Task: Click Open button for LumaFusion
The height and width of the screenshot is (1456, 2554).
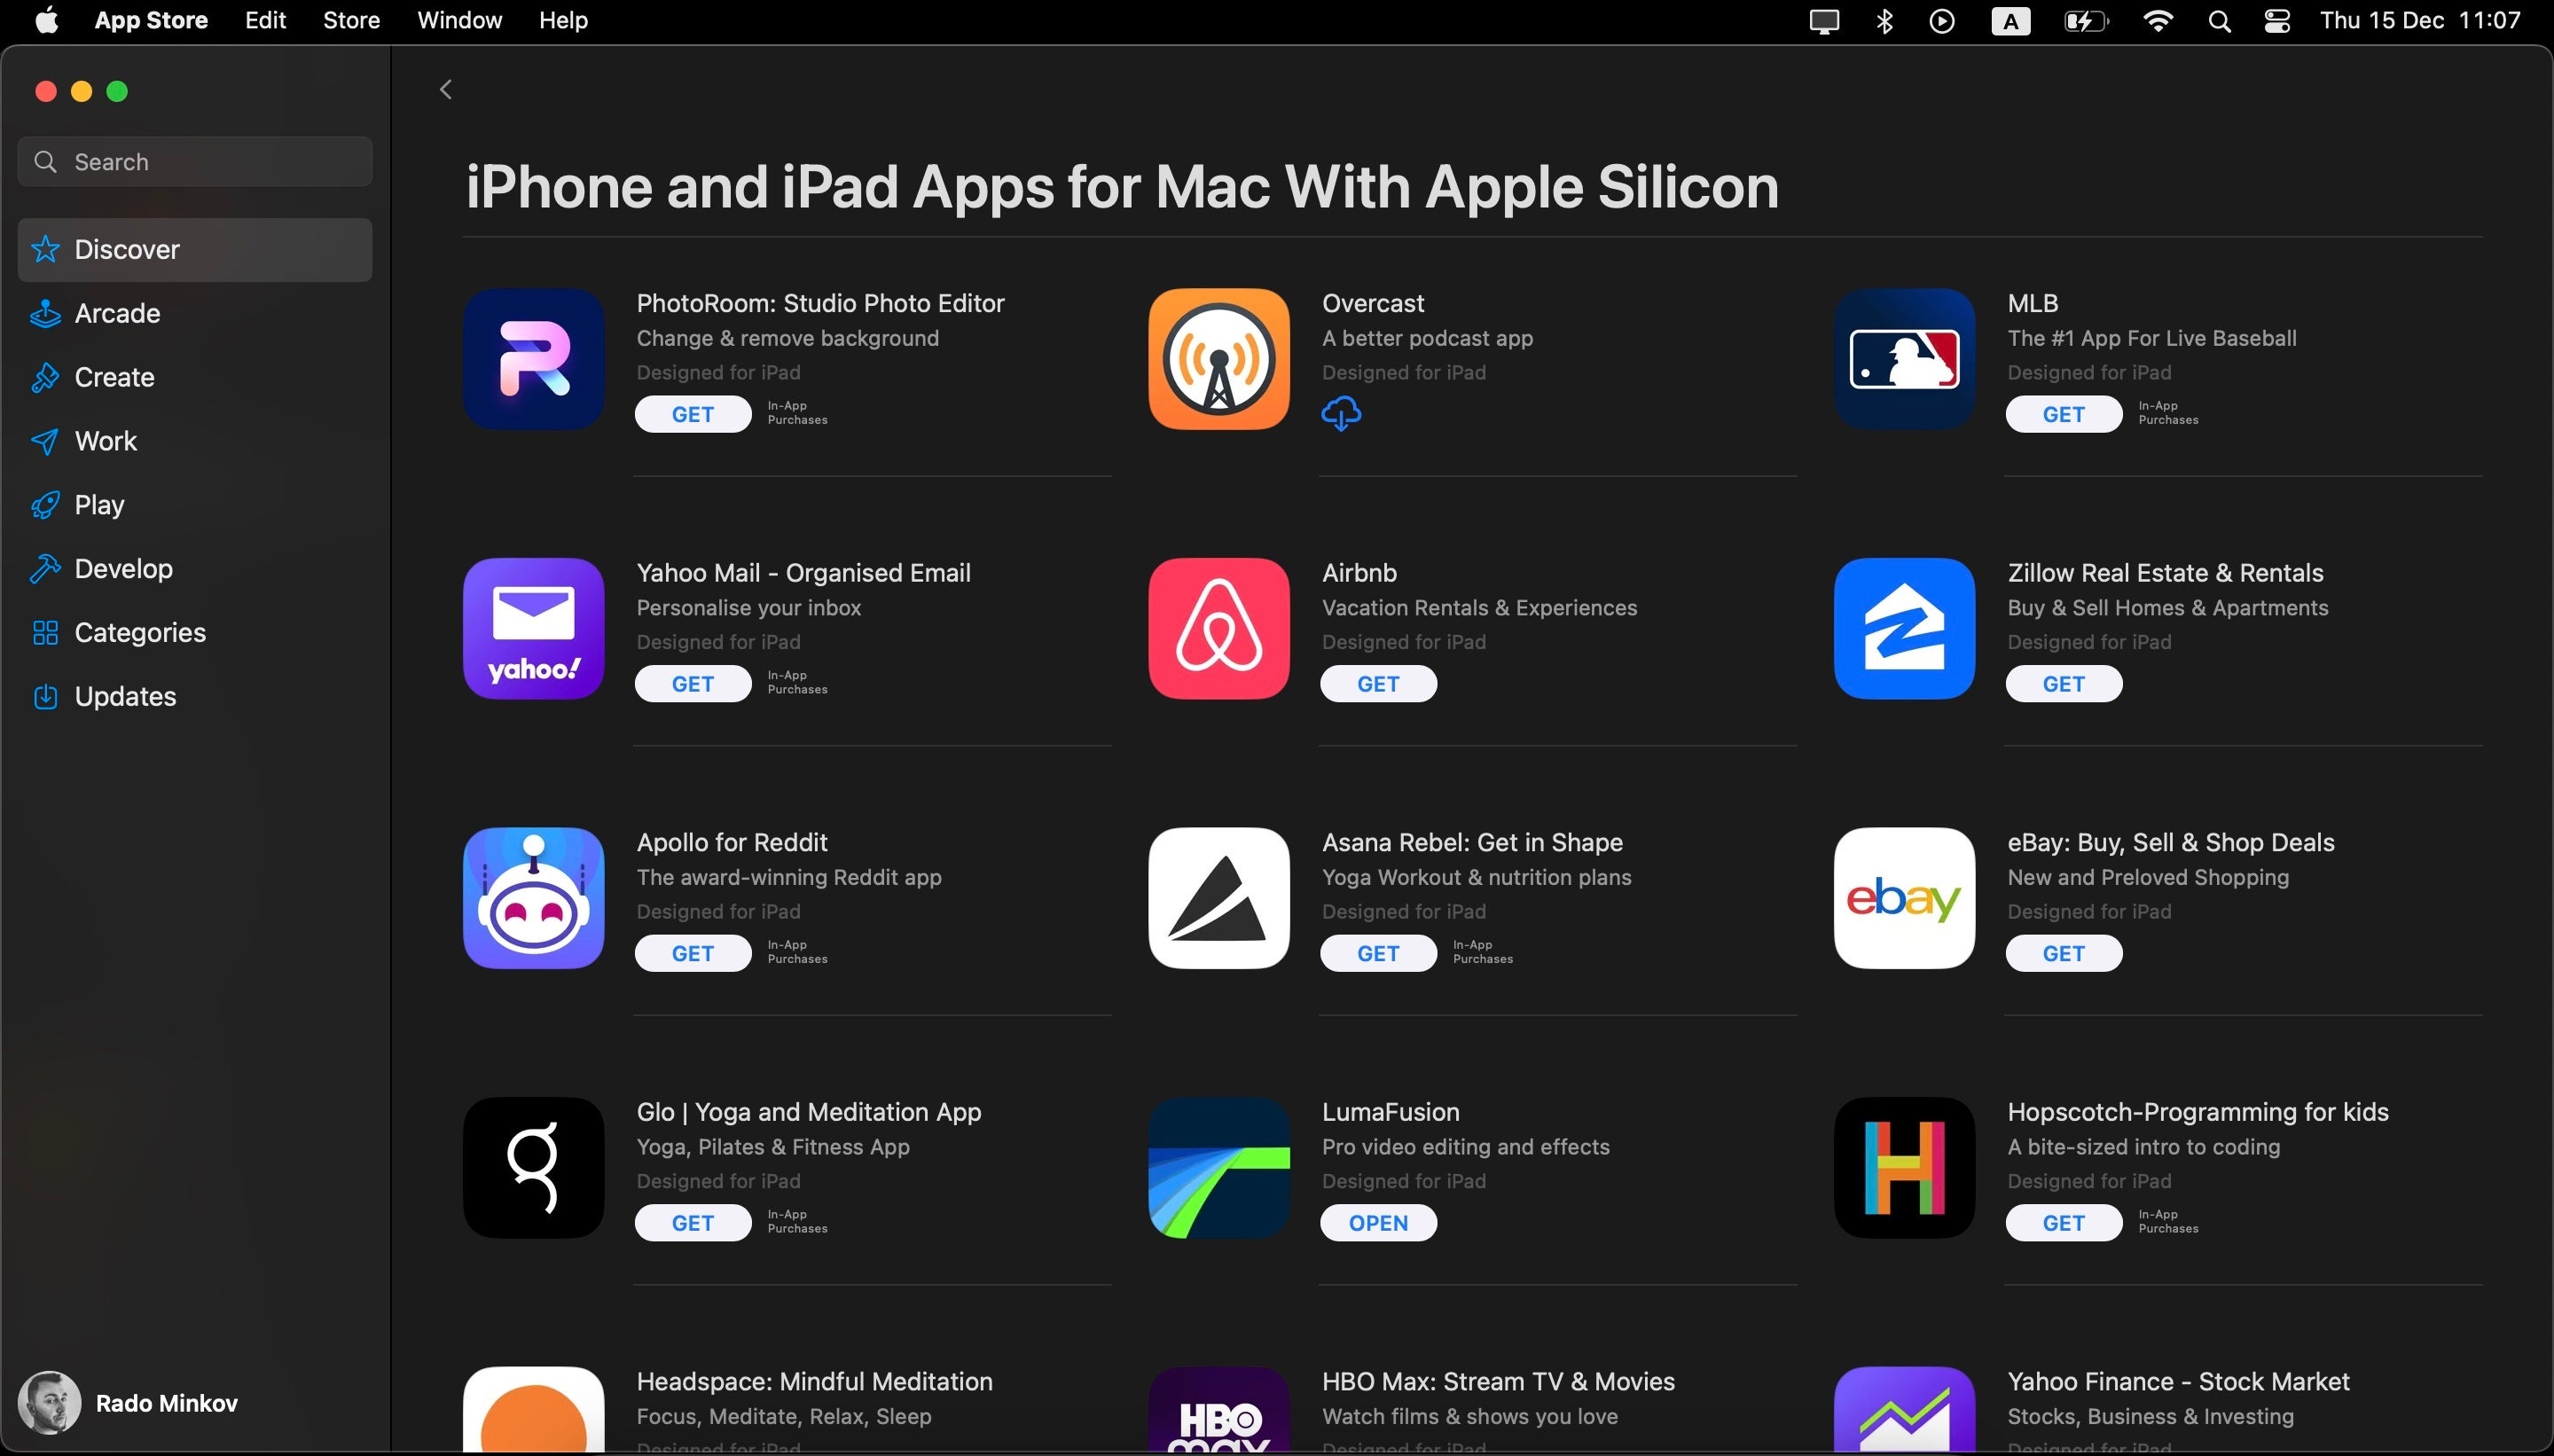Action: click(x=1379, y=1221)
